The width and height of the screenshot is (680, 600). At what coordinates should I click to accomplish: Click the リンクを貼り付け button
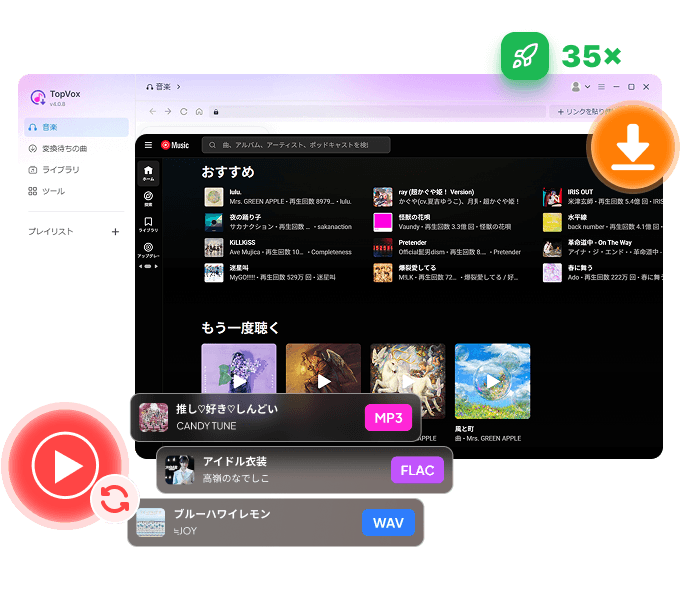pos(585,111)
